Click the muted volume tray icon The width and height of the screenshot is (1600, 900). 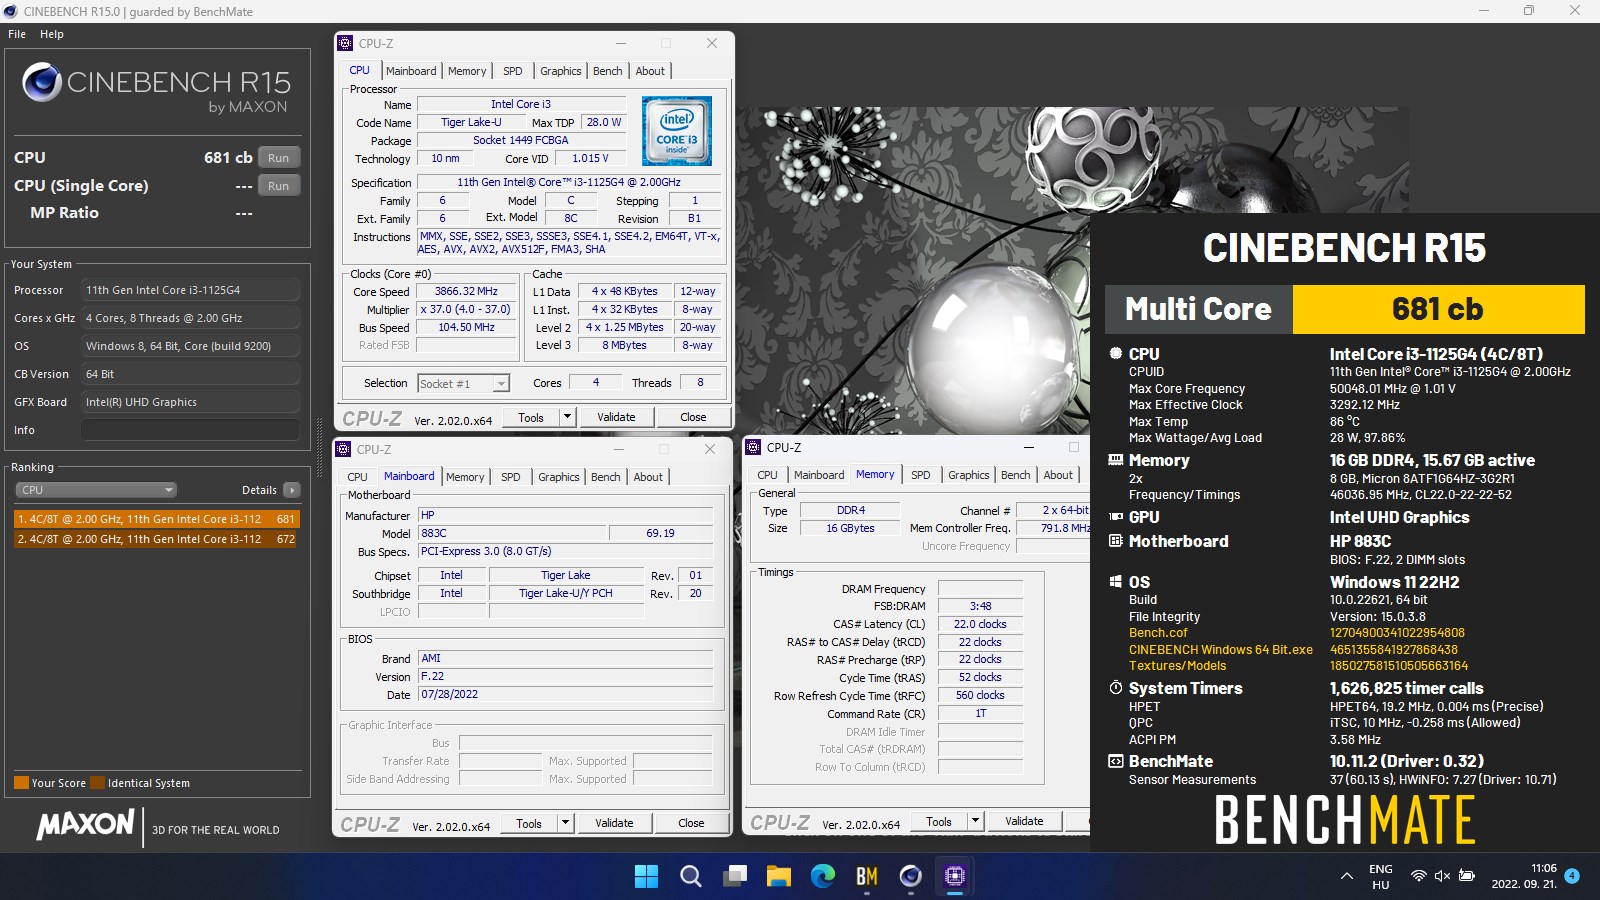click(1442, 876)
